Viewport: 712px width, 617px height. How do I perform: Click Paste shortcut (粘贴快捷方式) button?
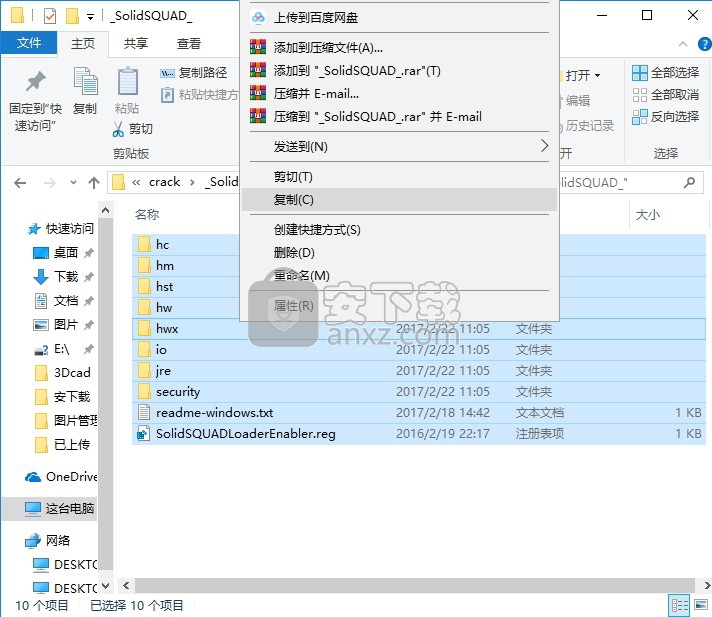click(199, 94)
